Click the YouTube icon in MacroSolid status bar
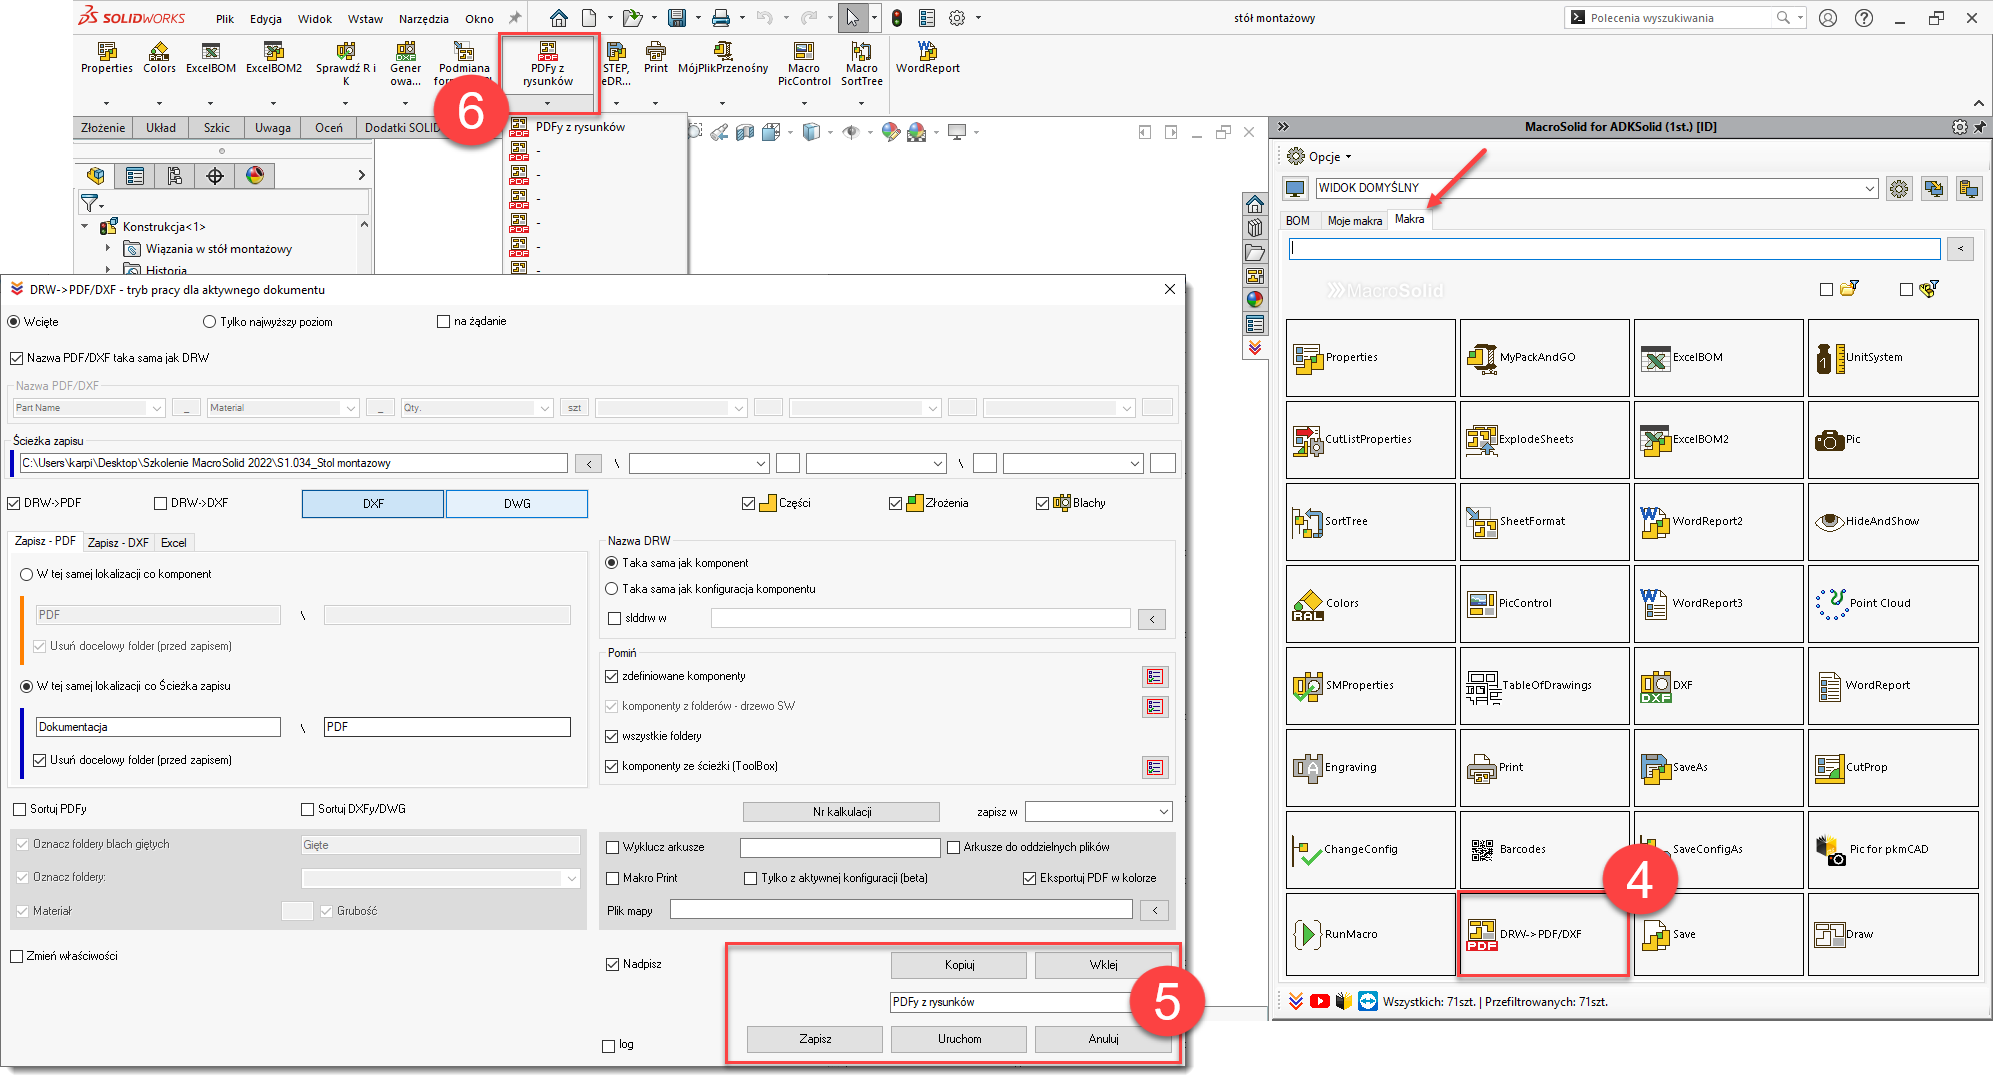Image resolution: width=1993 pixels, height=1082 pixels. (1320, 1001)
